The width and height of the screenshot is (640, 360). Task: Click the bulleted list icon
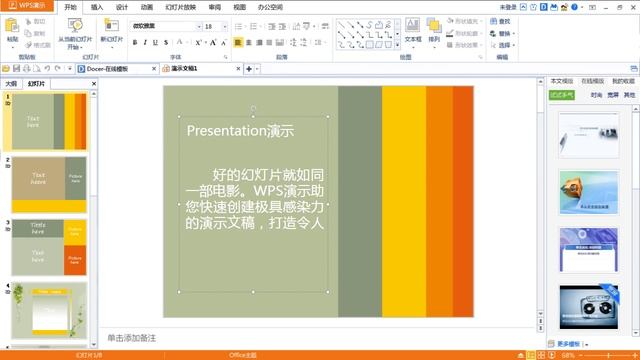point(238,27)
